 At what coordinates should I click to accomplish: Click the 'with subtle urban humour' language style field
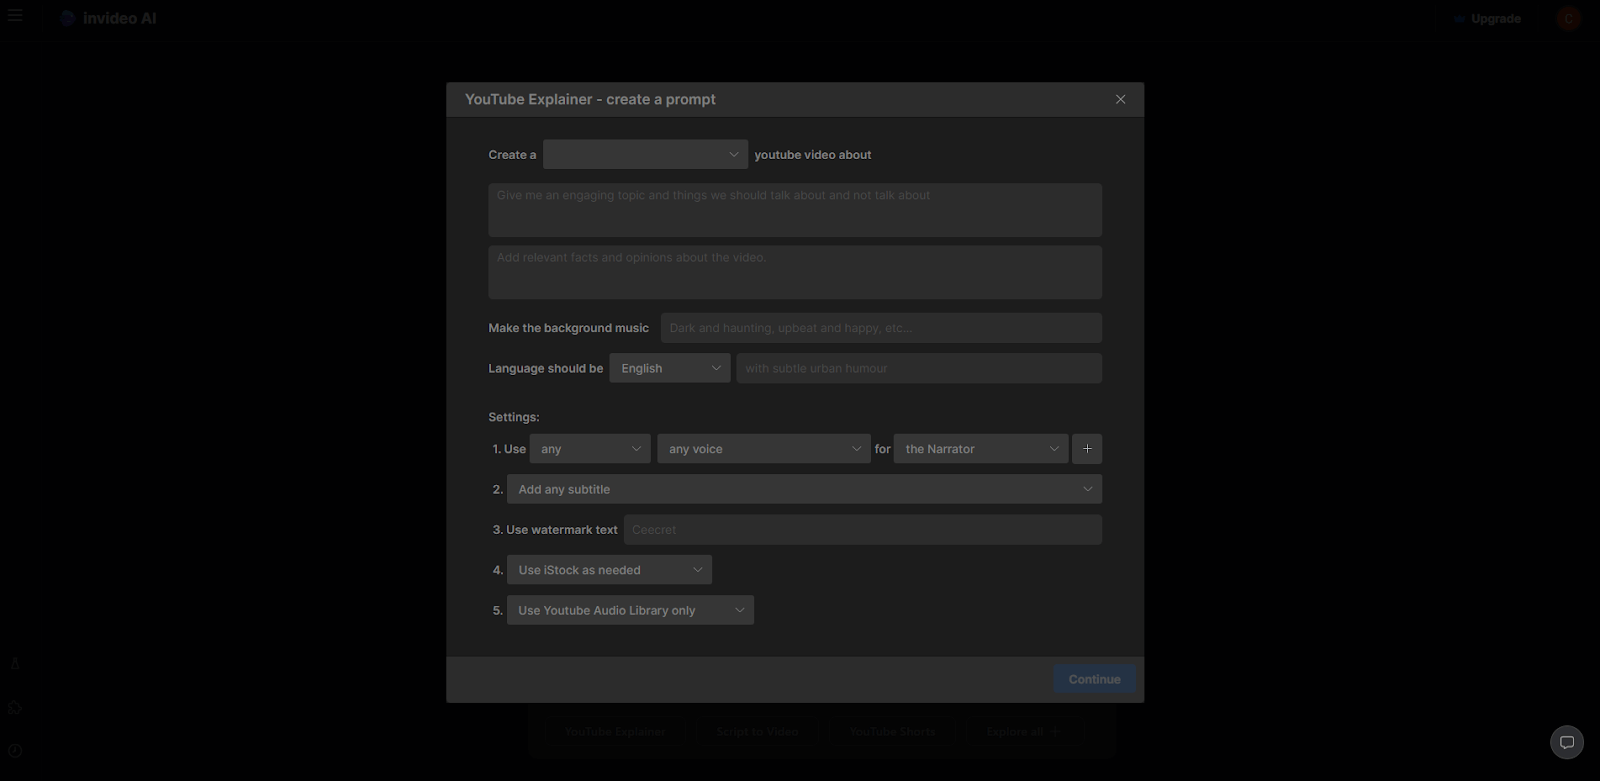click(919, 368)
